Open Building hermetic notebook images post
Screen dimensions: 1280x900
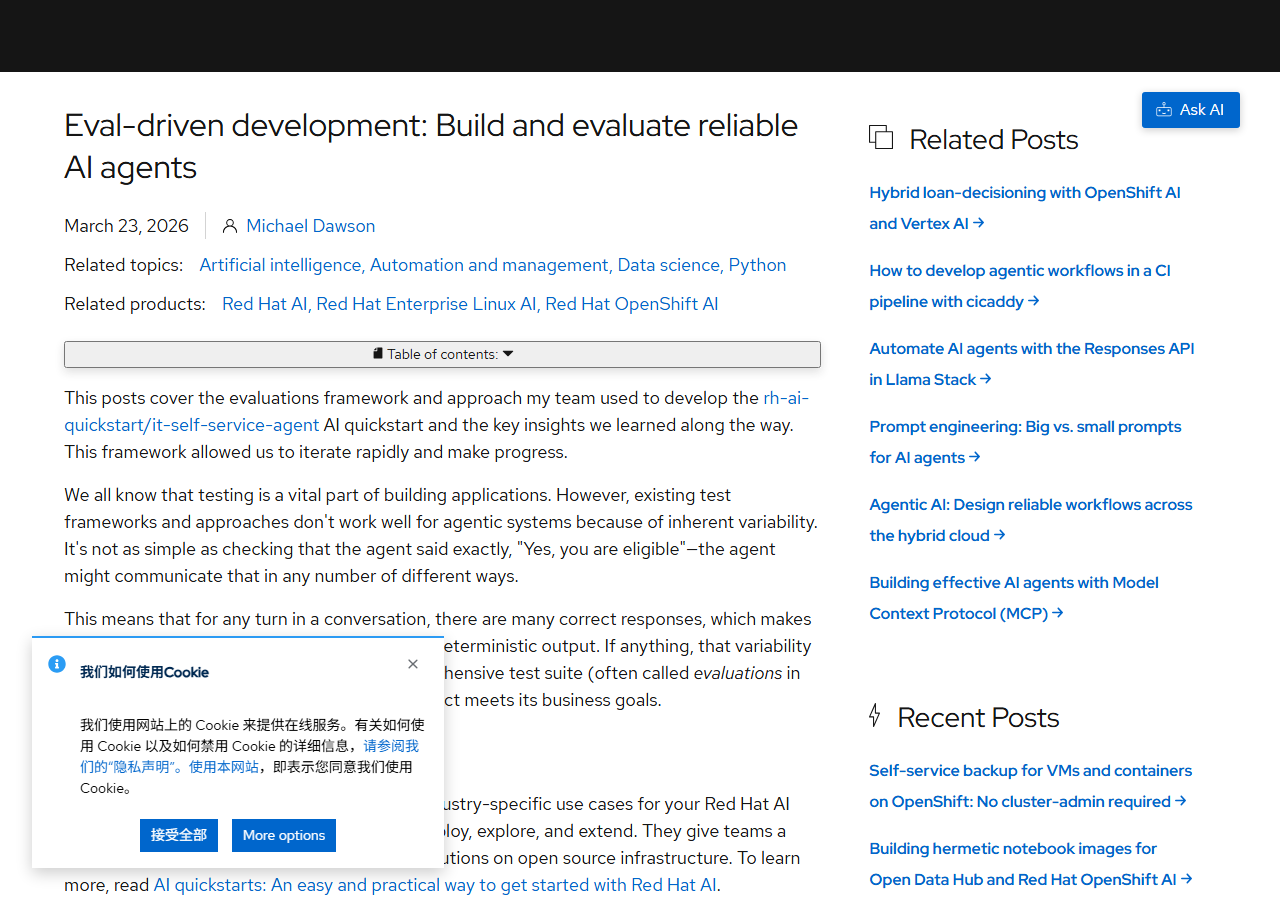(1031, 864)
